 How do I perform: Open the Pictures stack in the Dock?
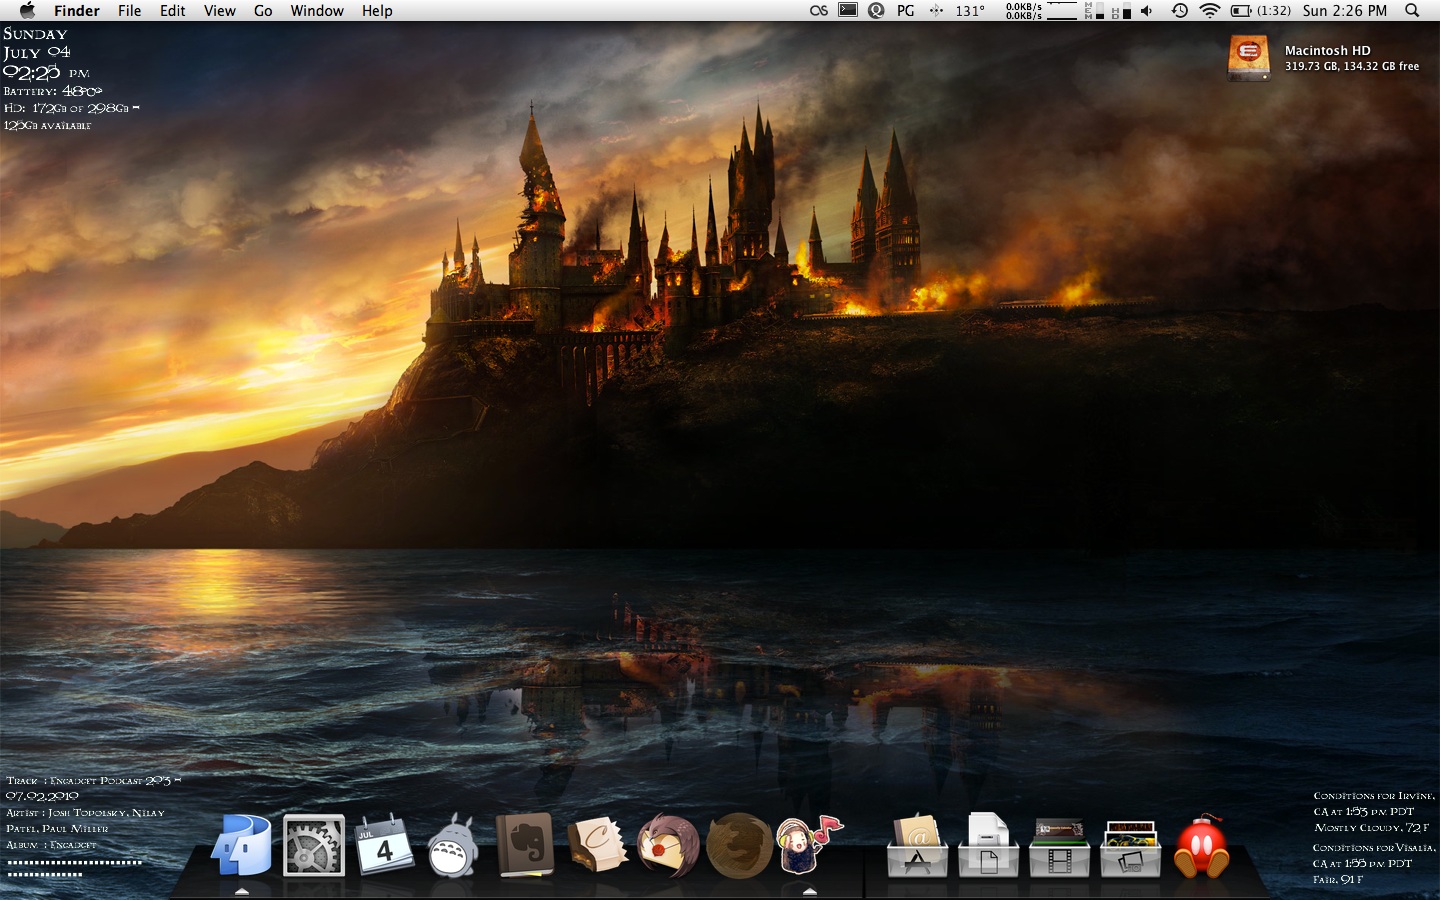pos(1130,848)
